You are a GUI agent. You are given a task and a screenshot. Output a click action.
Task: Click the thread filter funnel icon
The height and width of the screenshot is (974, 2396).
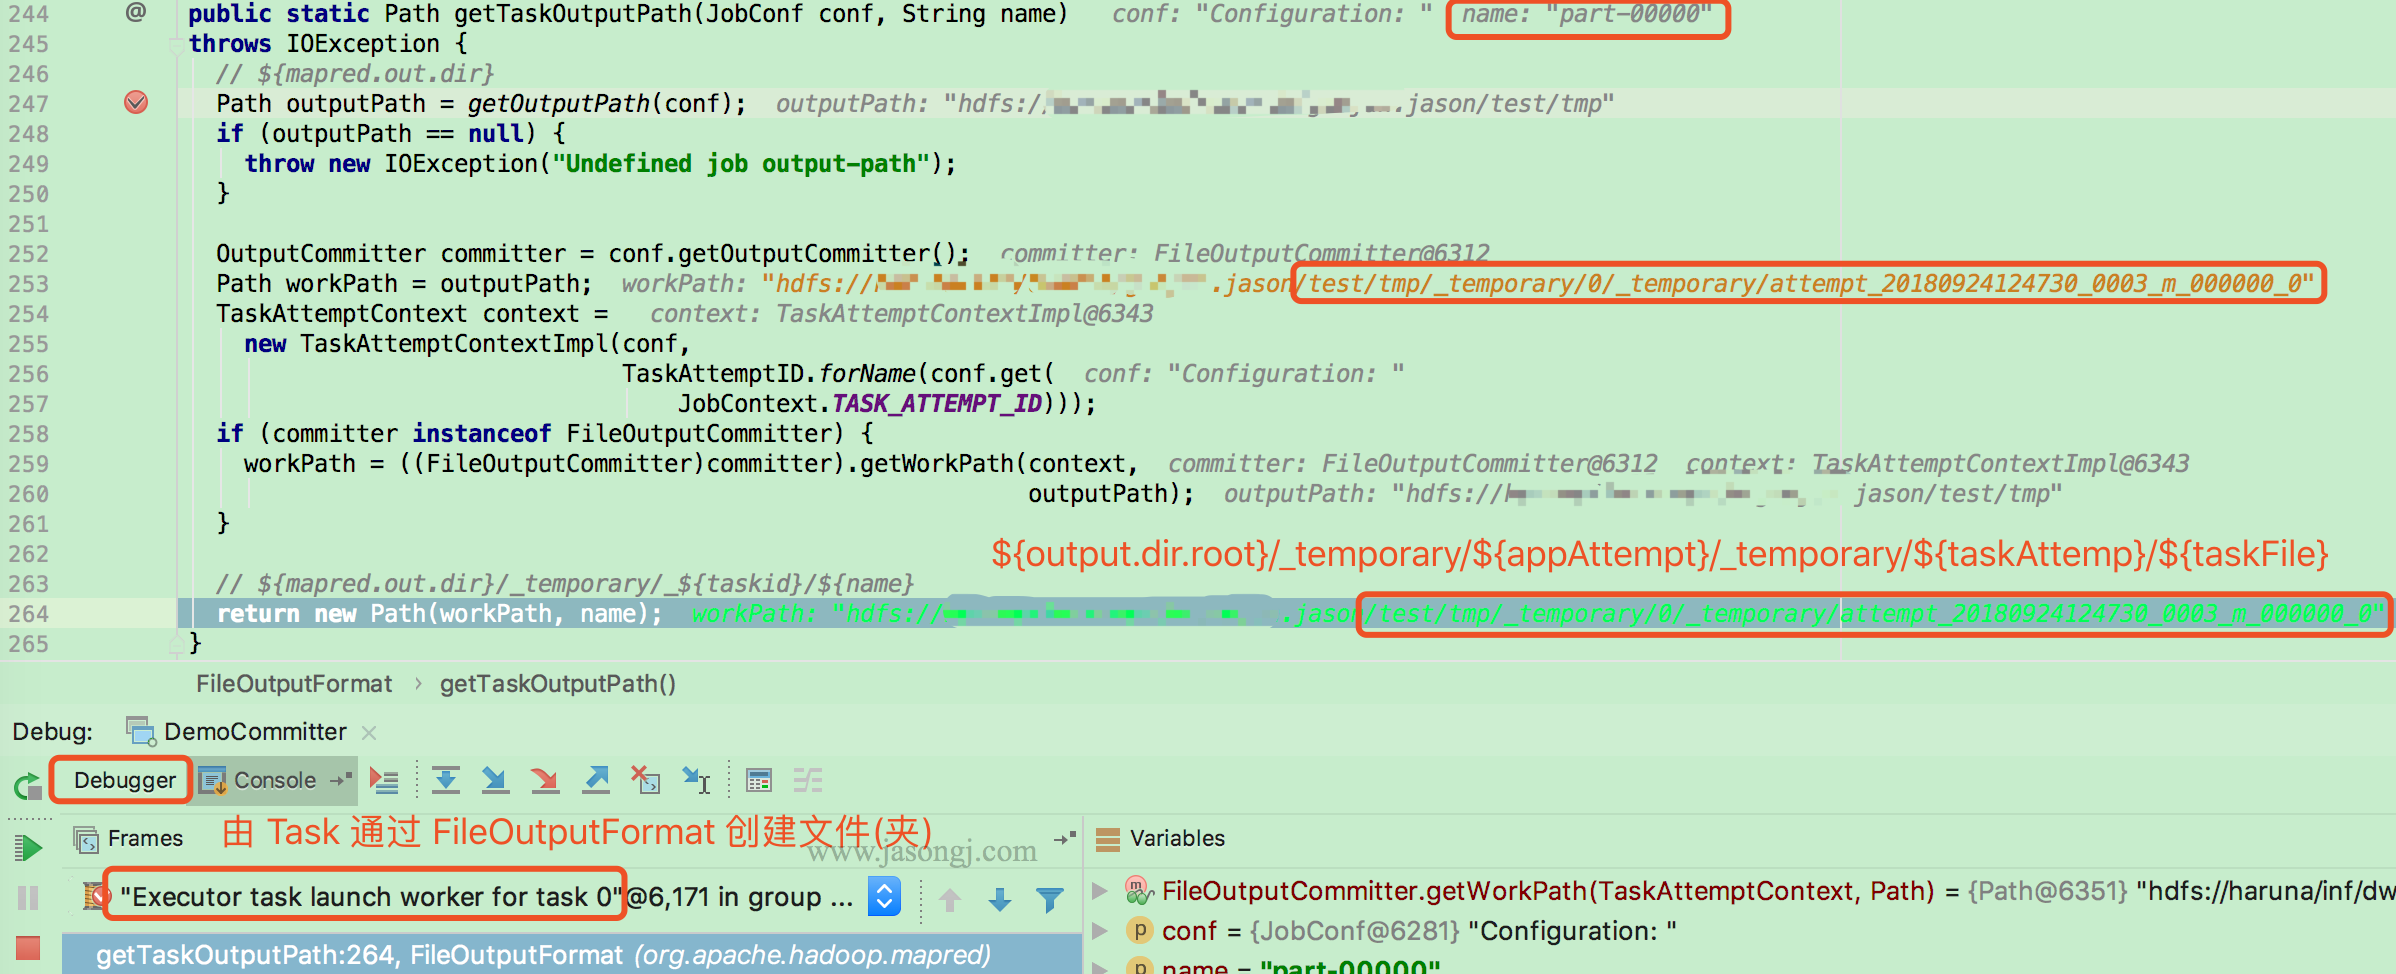pos(1049,899)
